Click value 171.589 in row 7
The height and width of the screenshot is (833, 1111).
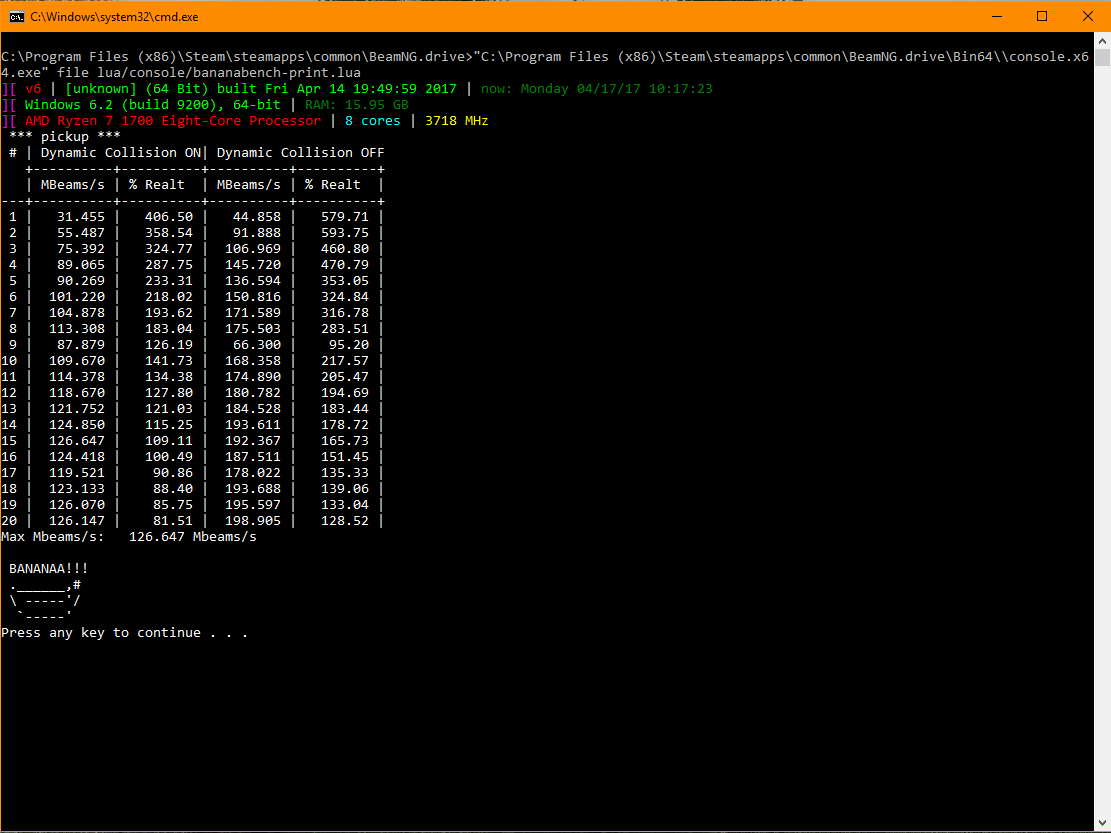pos(253,313)
